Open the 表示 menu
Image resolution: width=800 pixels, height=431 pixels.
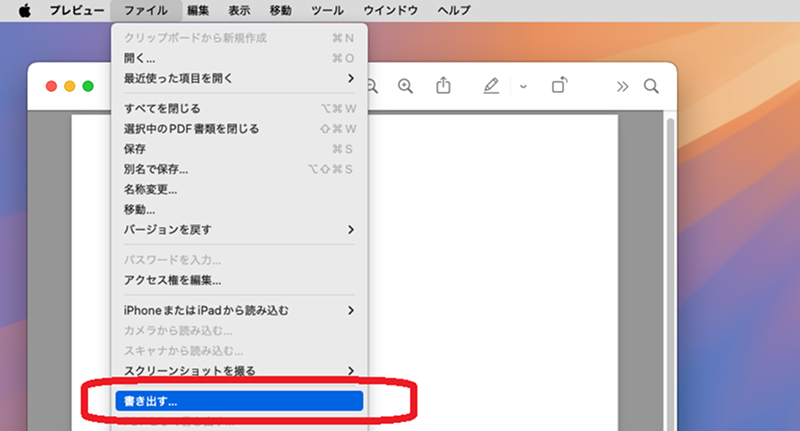click(x=239, y=10)
